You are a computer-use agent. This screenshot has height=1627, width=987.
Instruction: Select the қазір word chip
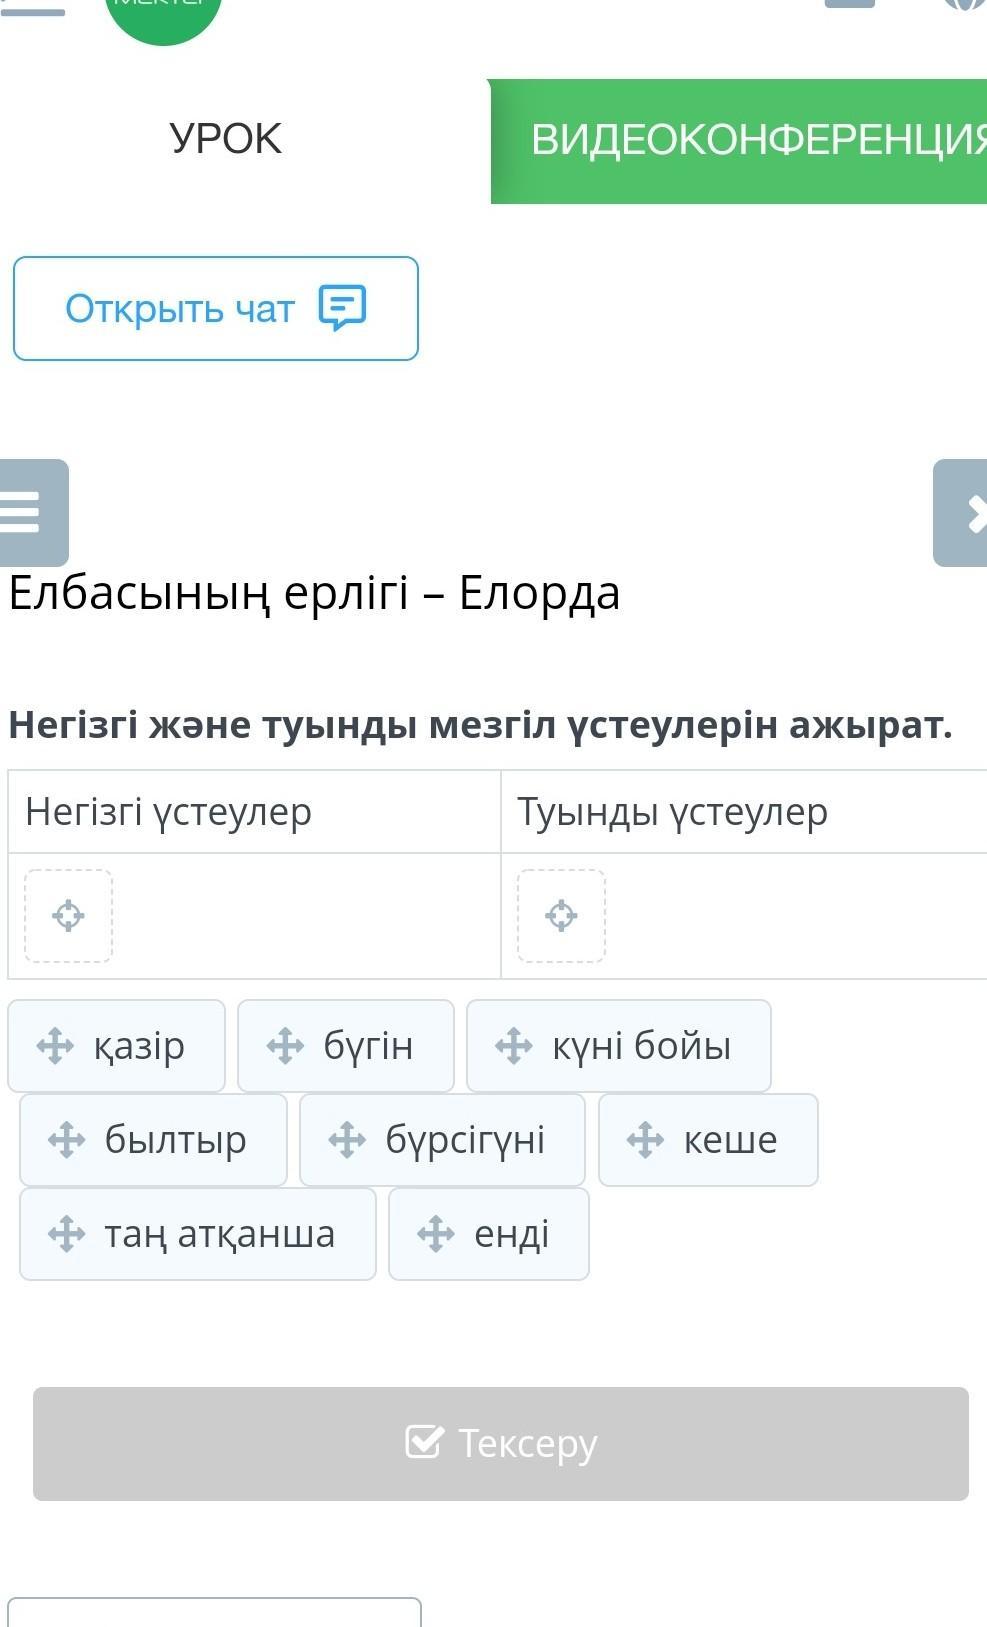[x=117, y=1046]
